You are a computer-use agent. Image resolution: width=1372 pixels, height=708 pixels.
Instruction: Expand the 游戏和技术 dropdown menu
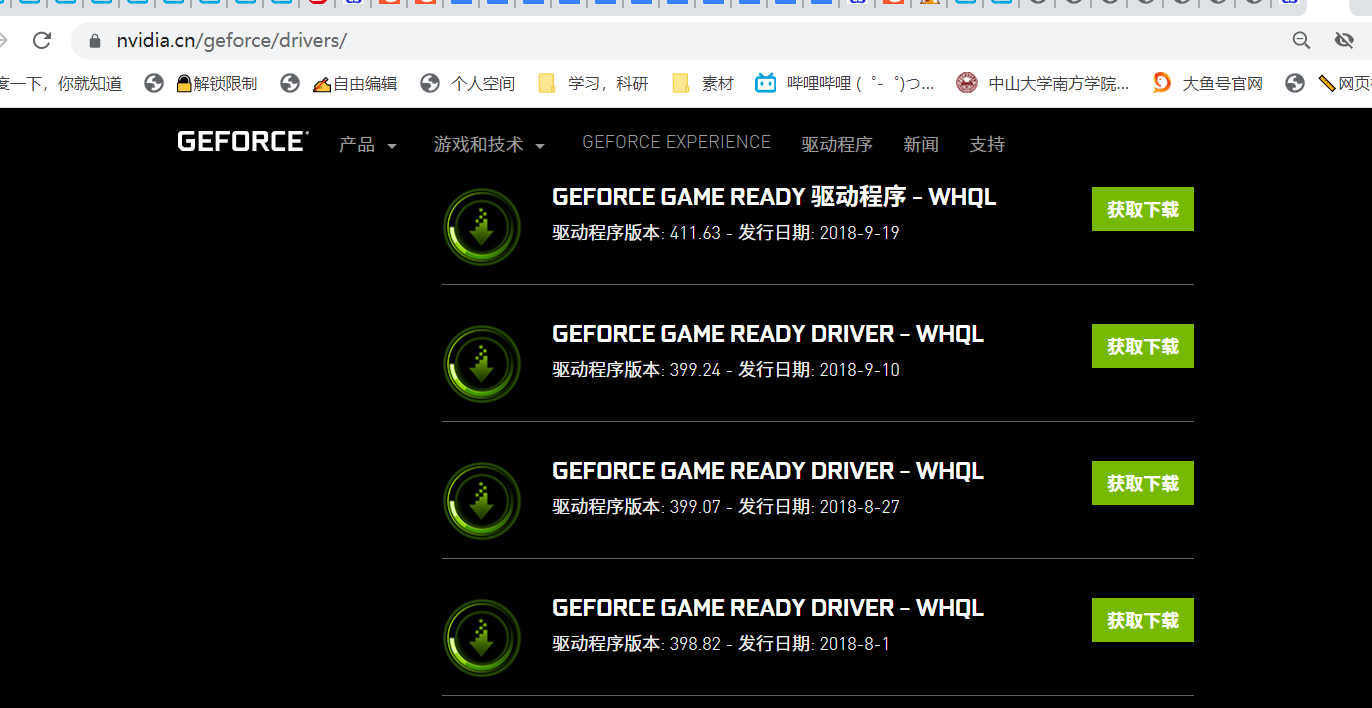tap(489, 145)
